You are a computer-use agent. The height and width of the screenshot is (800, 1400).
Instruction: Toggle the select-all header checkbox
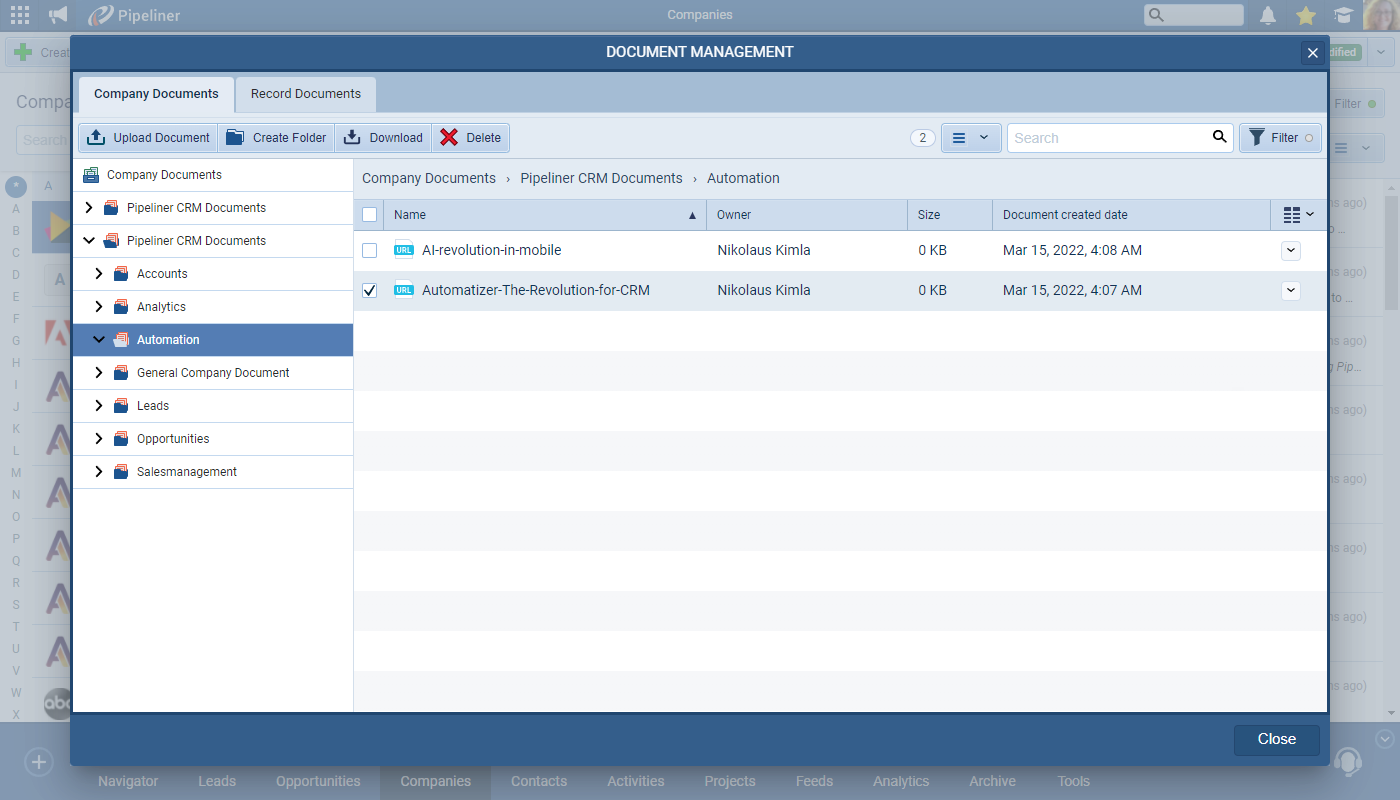point(370,215)
